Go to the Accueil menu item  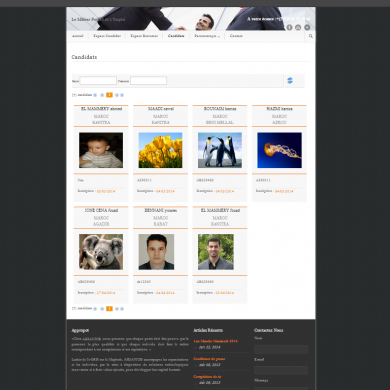(78, 36)
